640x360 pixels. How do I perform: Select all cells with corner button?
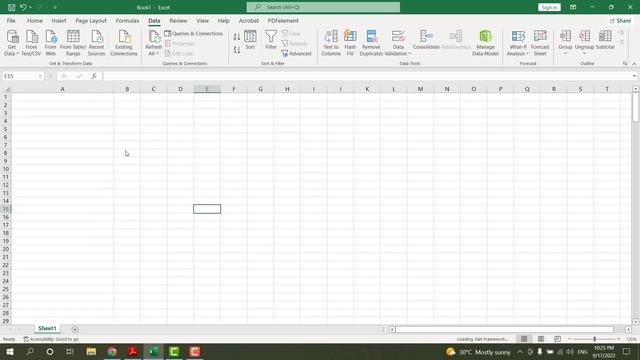[6, 89]
